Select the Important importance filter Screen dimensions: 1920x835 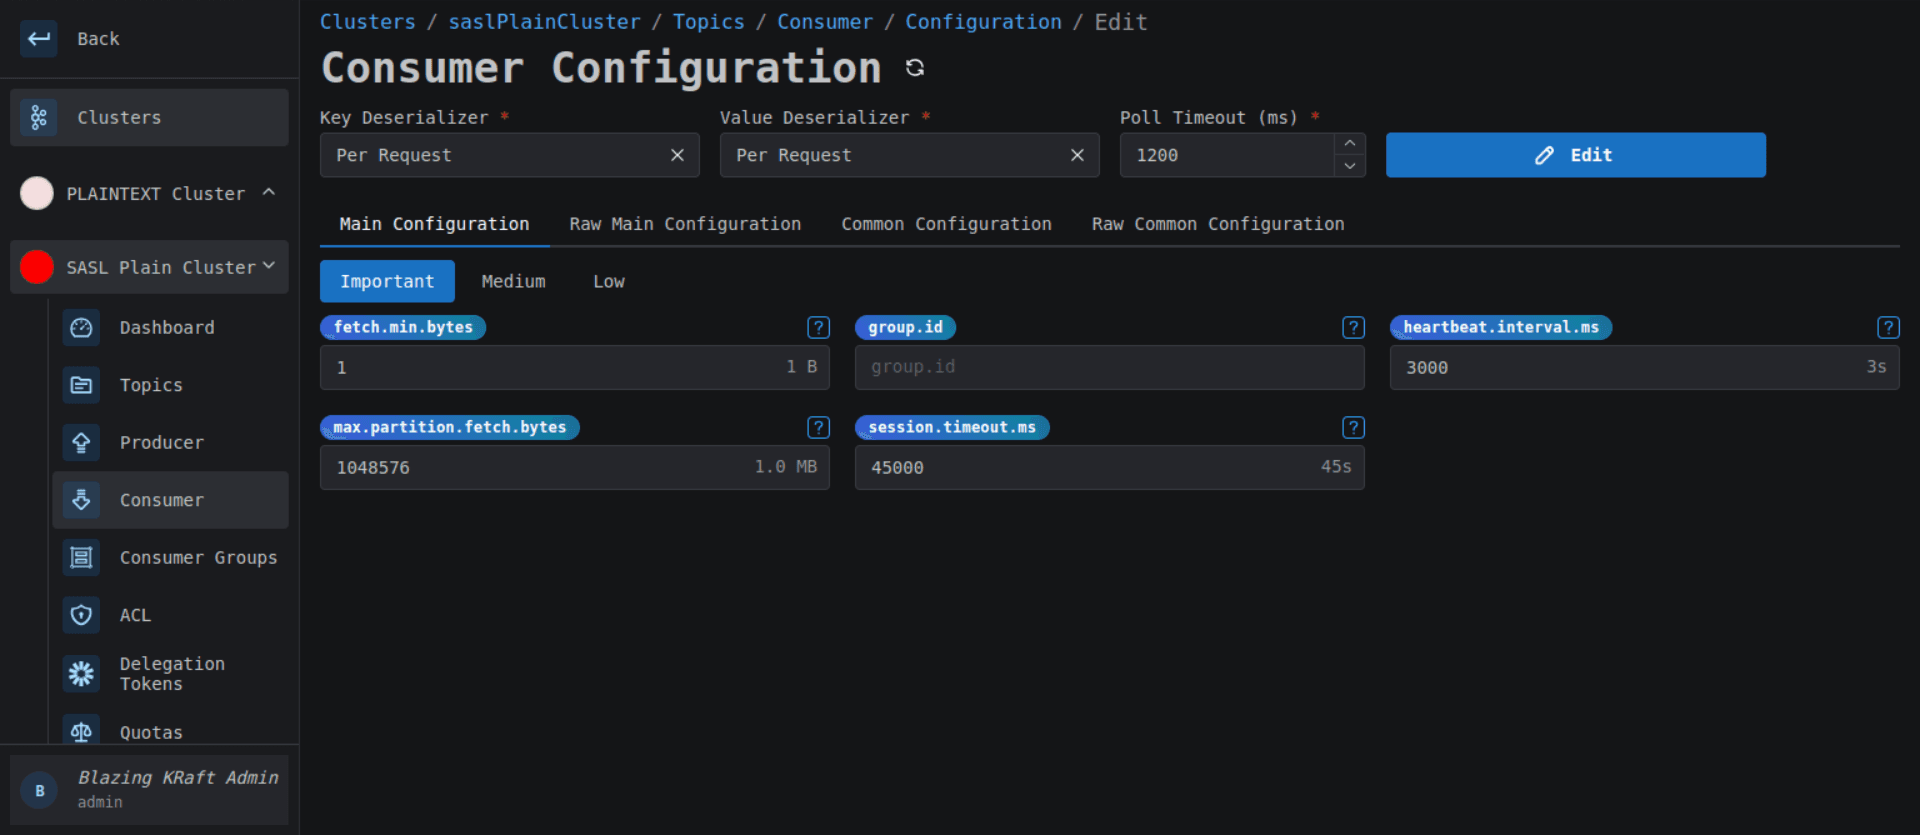[387, 281]
